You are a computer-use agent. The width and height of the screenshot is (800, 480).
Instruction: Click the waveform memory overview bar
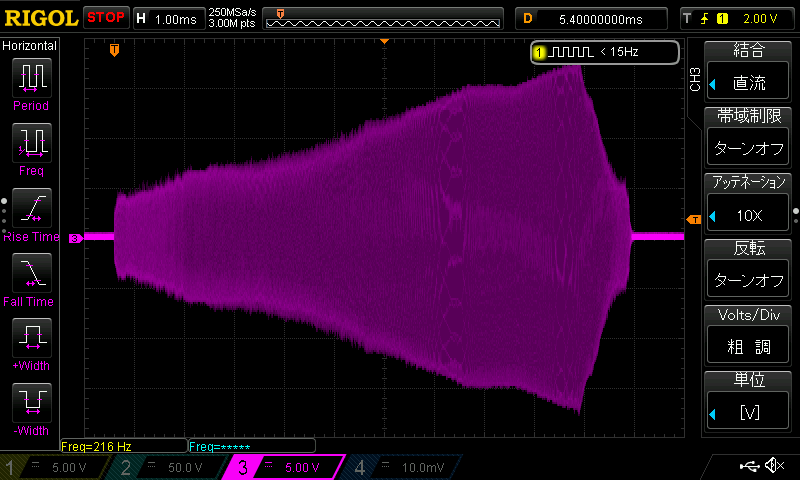(x=383, y=19)
